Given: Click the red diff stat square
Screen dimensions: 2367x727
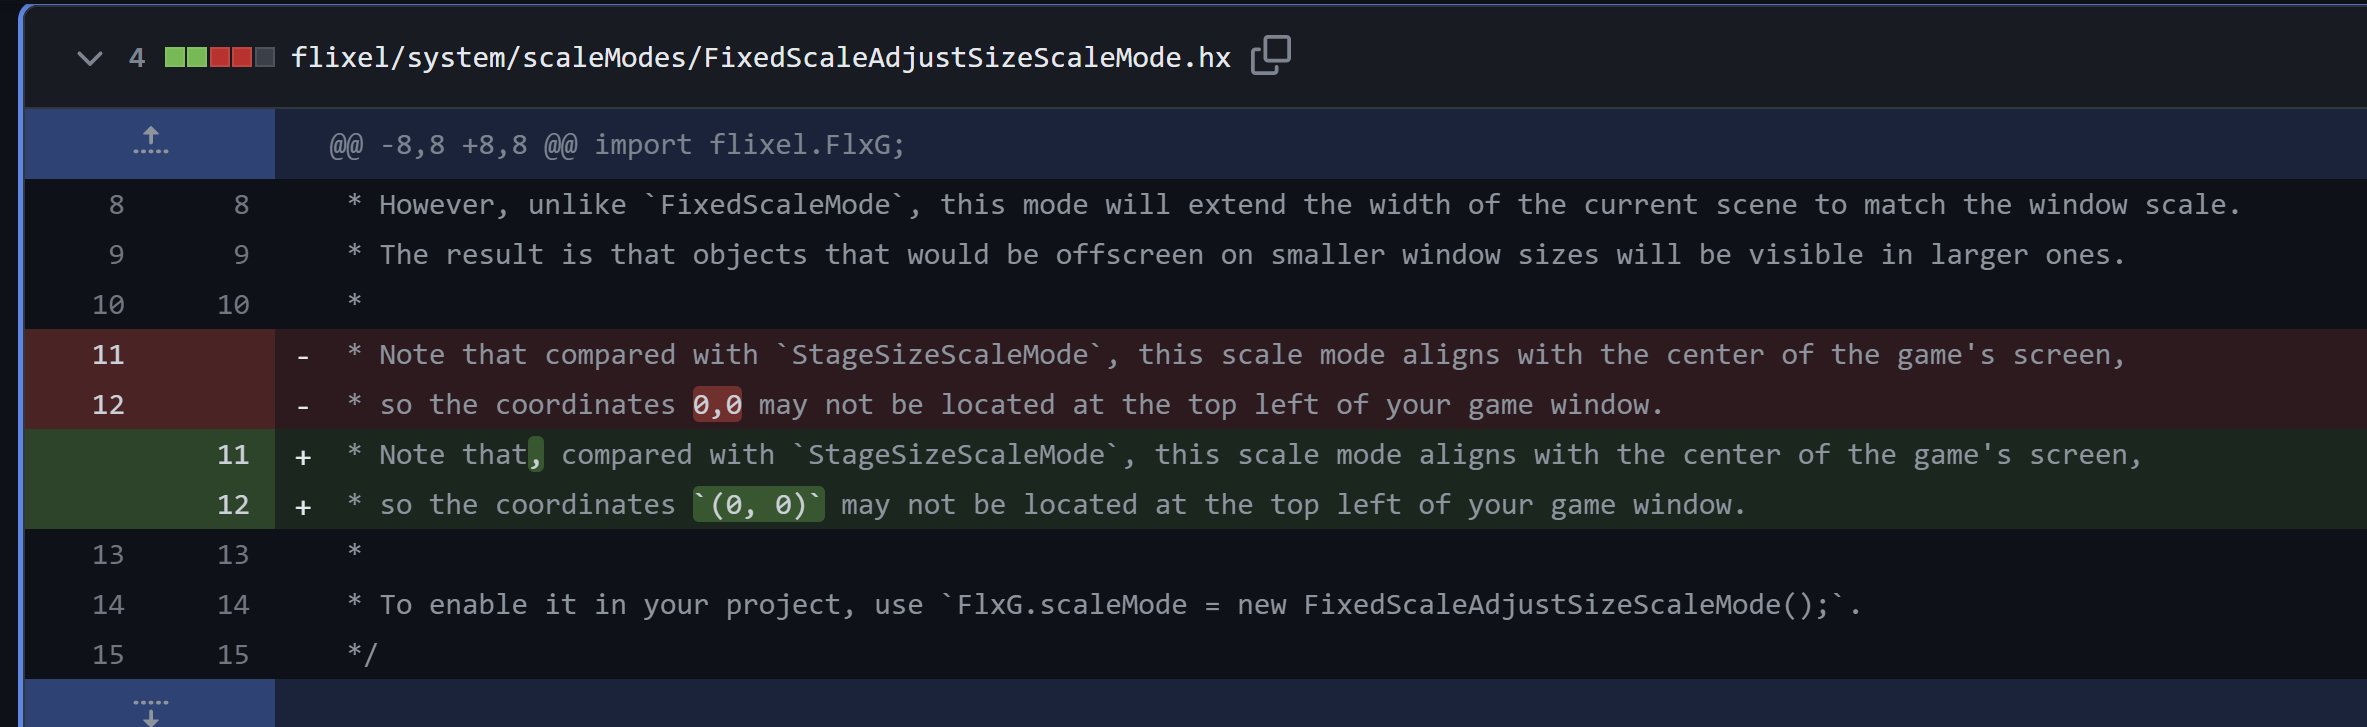Looking at the screenshot, I should 222,57.
